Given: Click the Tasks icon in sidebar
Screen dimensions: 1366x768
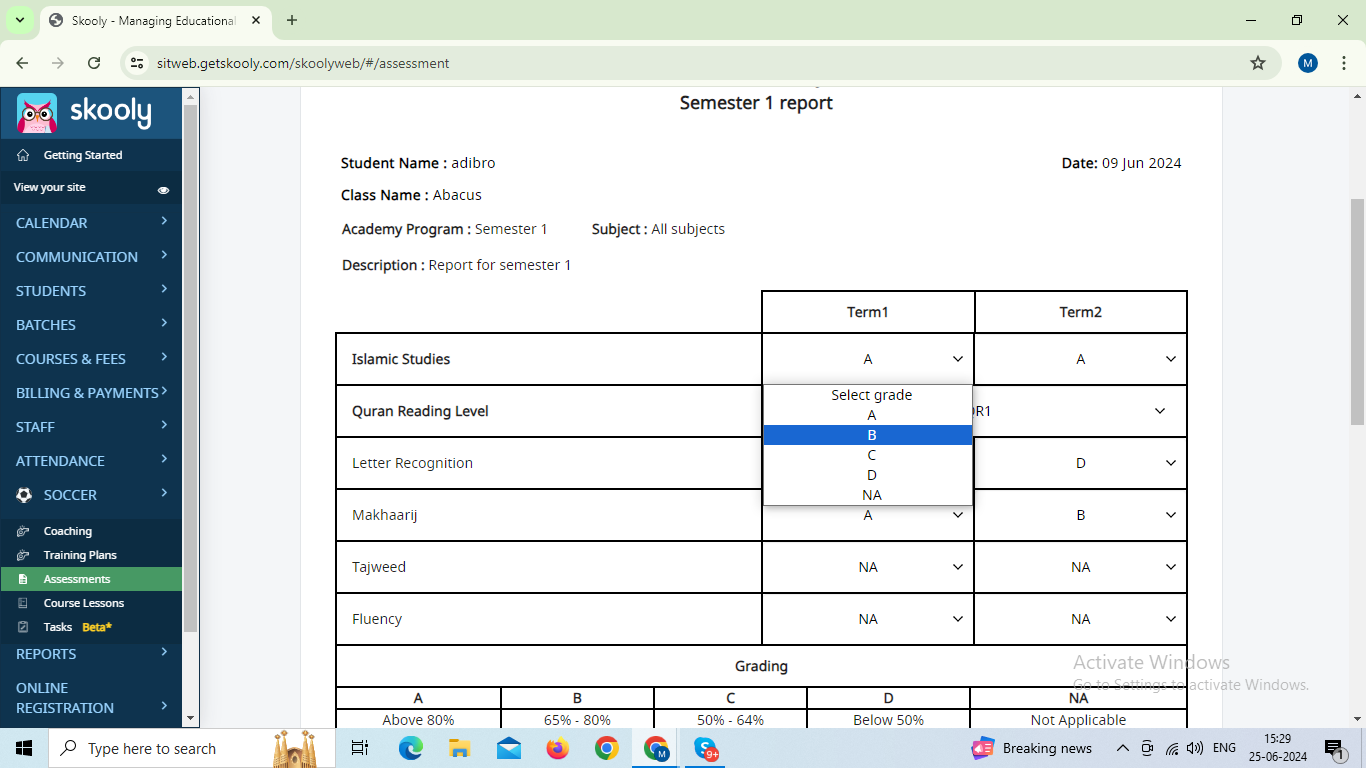Looking at the screenshot, I should pyautogui.click(x=23, y=627).
